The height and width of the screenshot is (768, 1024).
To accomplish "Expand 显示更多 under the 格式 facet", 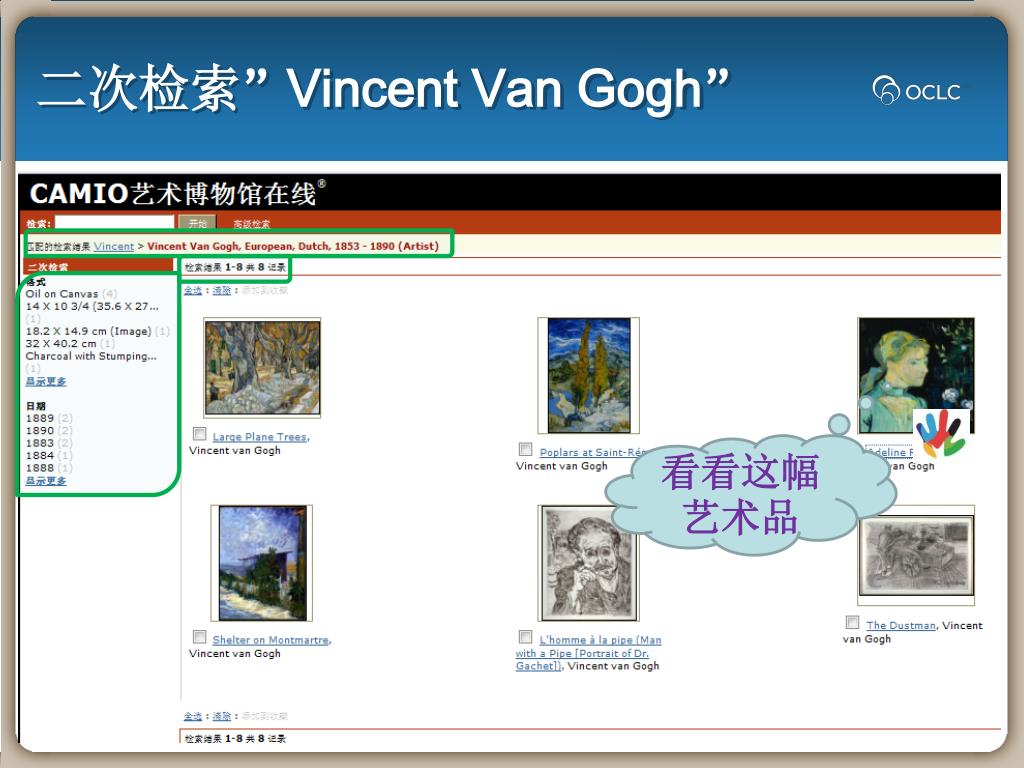I will pos(46,381).
